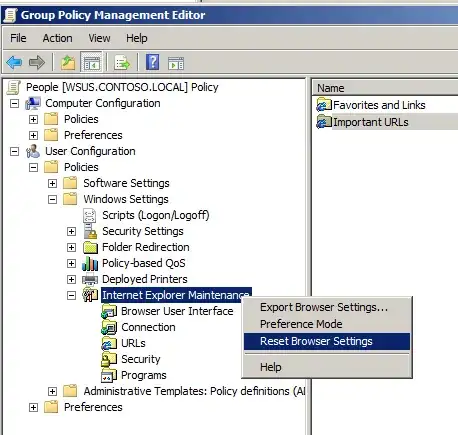Click the Up One Level folder icon
The height and width of the screenshot is (435, 458).
click(68, 62)
